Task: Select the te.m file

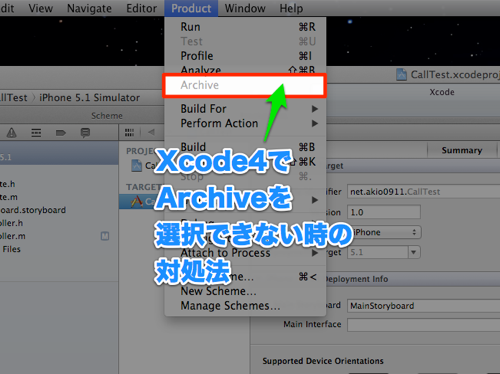Action: tap(9, 197)
